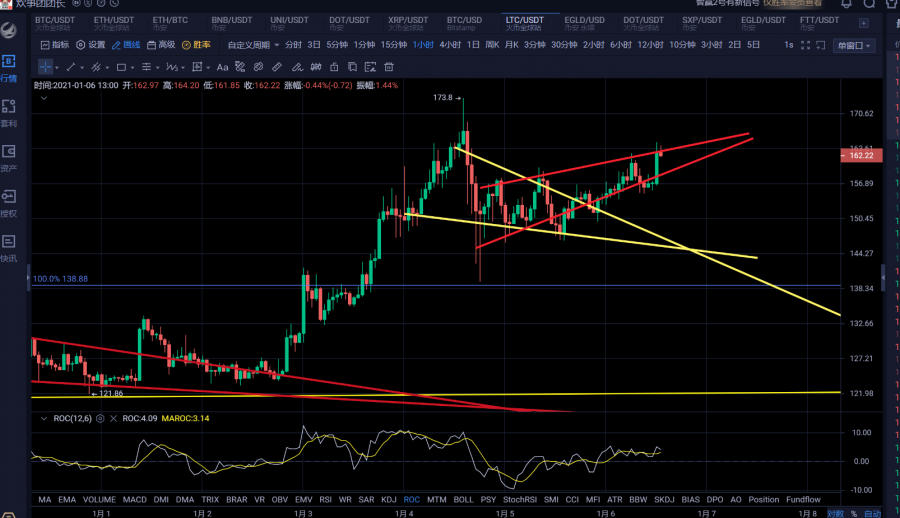
Task: Open the 设置 settings button
Action: pos(91,45)
